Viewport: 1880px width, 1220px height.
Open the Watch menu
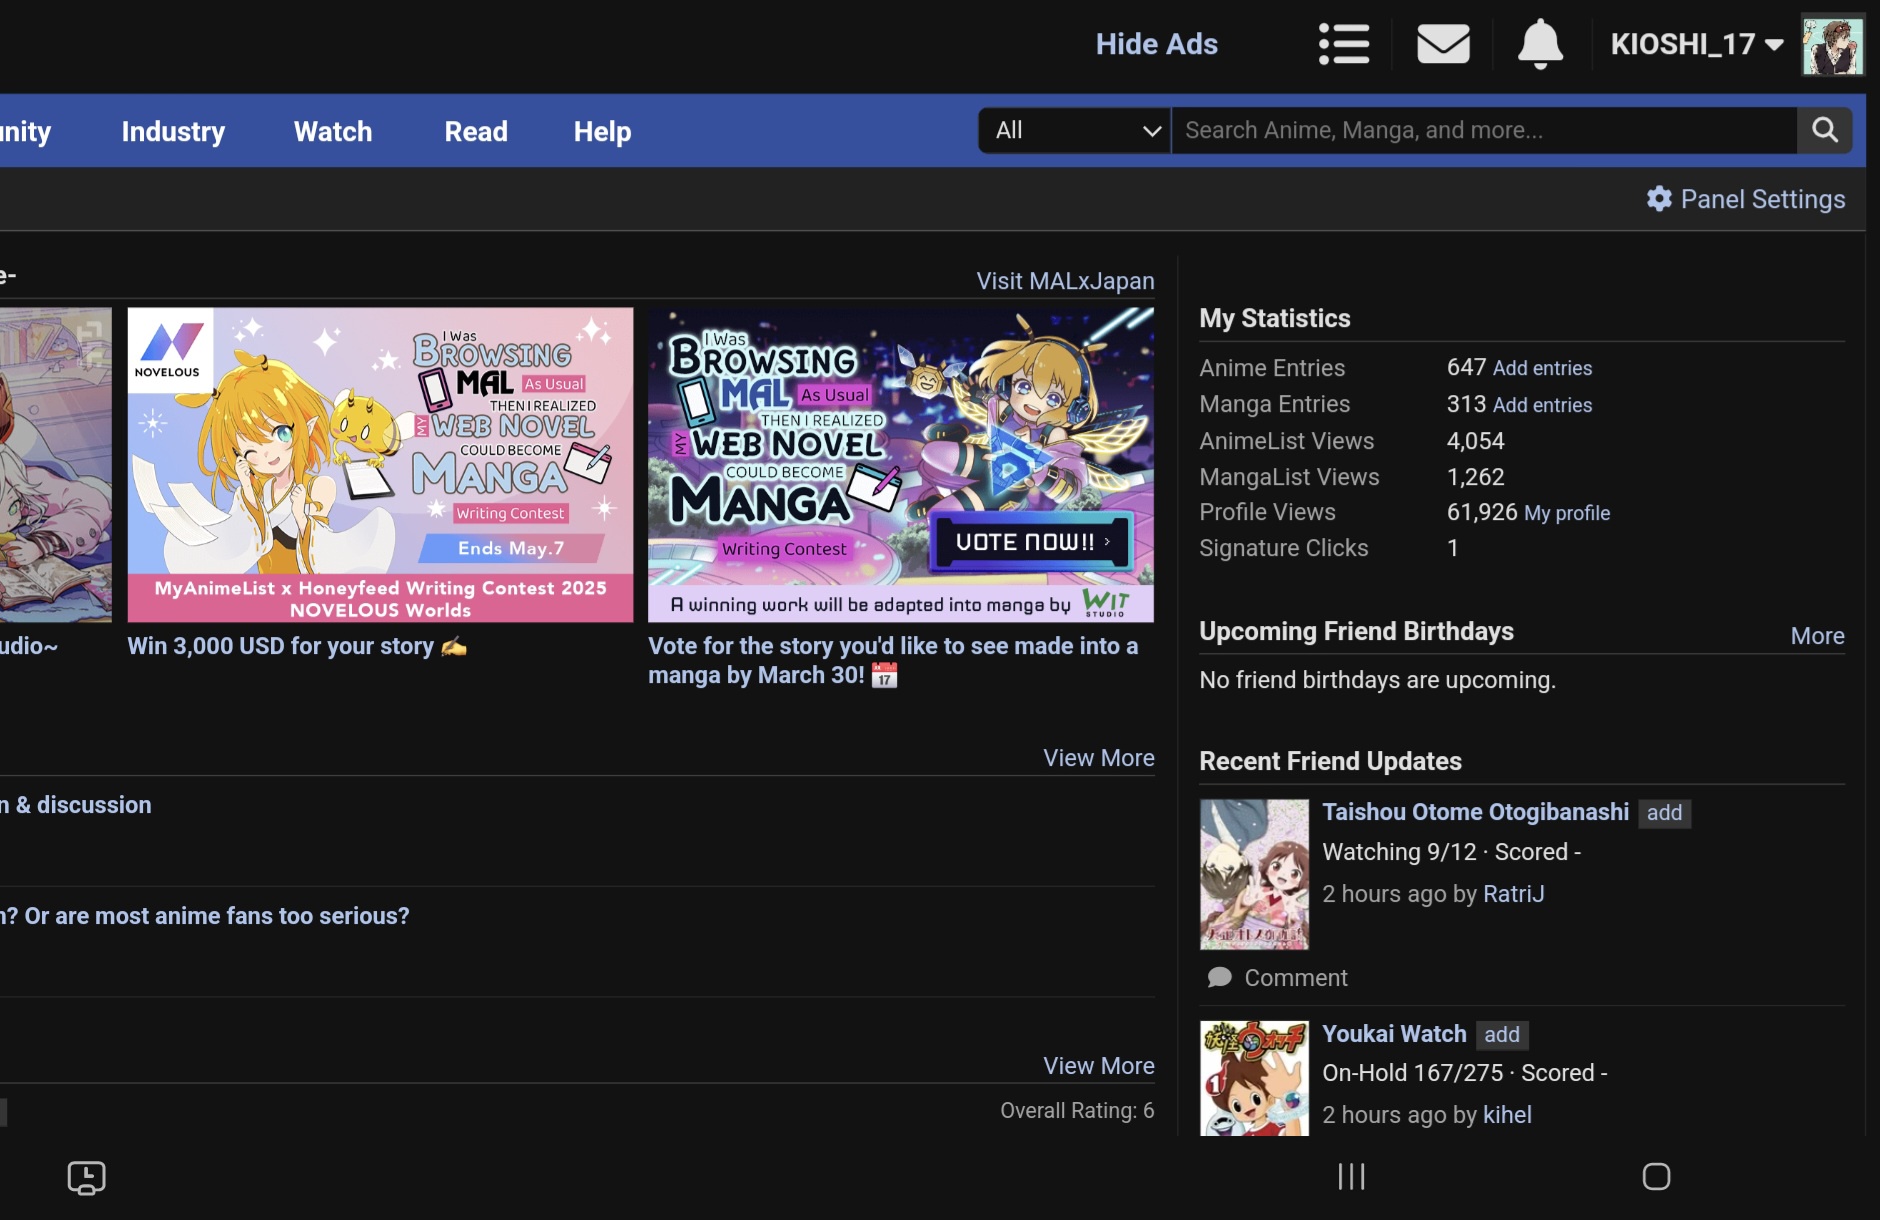tap(333, 131)
